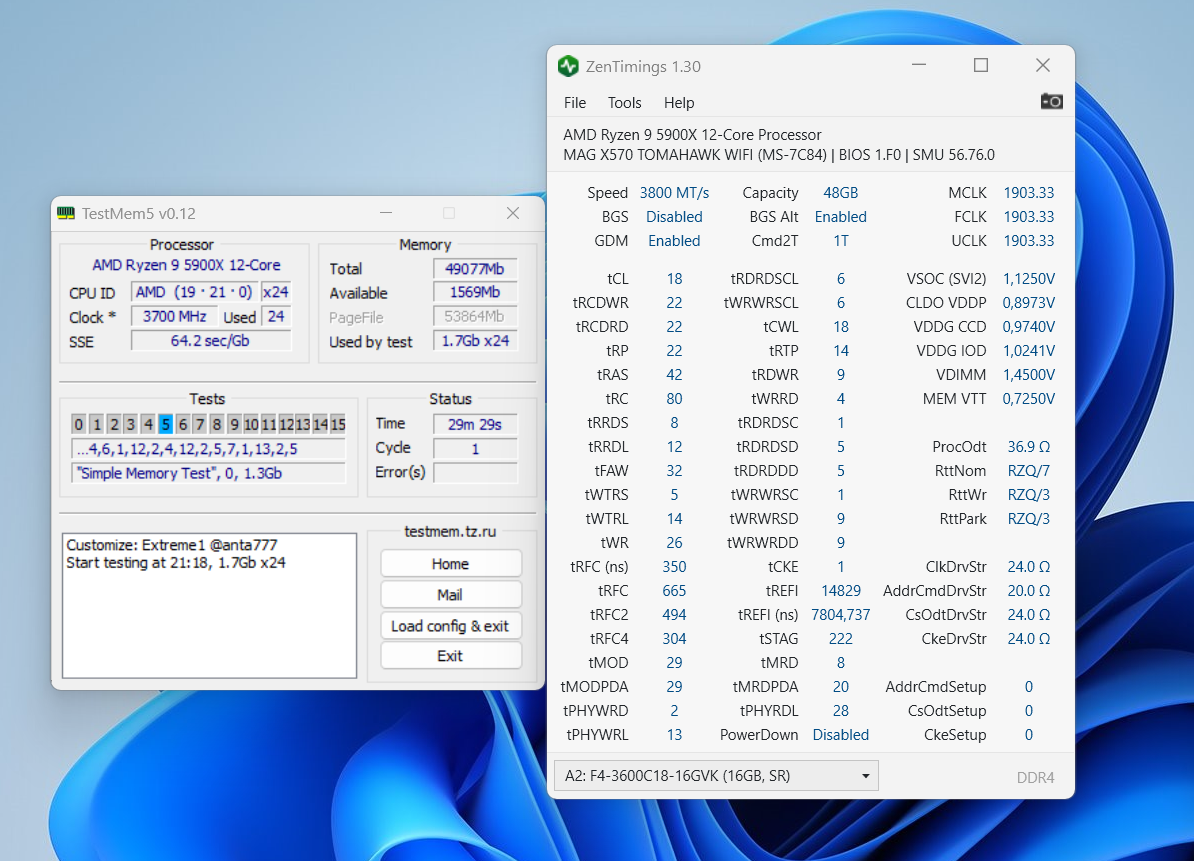Screen dimensions: 1194x861
Task: Click the tFAW value 32
Action: coord(674,470)
